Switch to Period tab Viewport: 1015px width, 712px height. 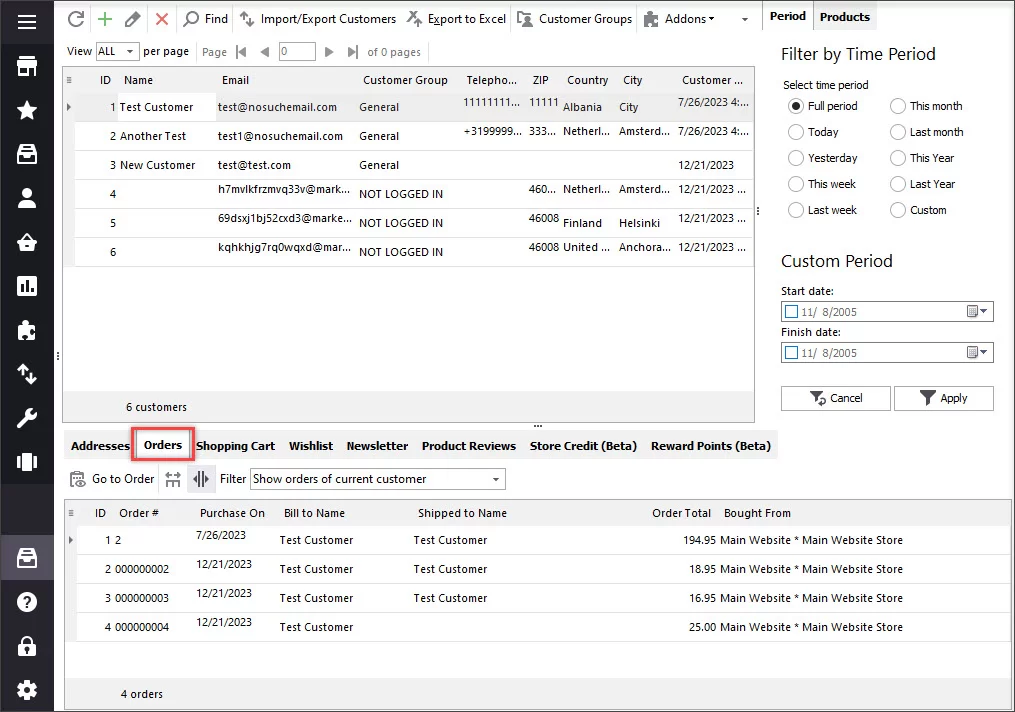[788, 16]
